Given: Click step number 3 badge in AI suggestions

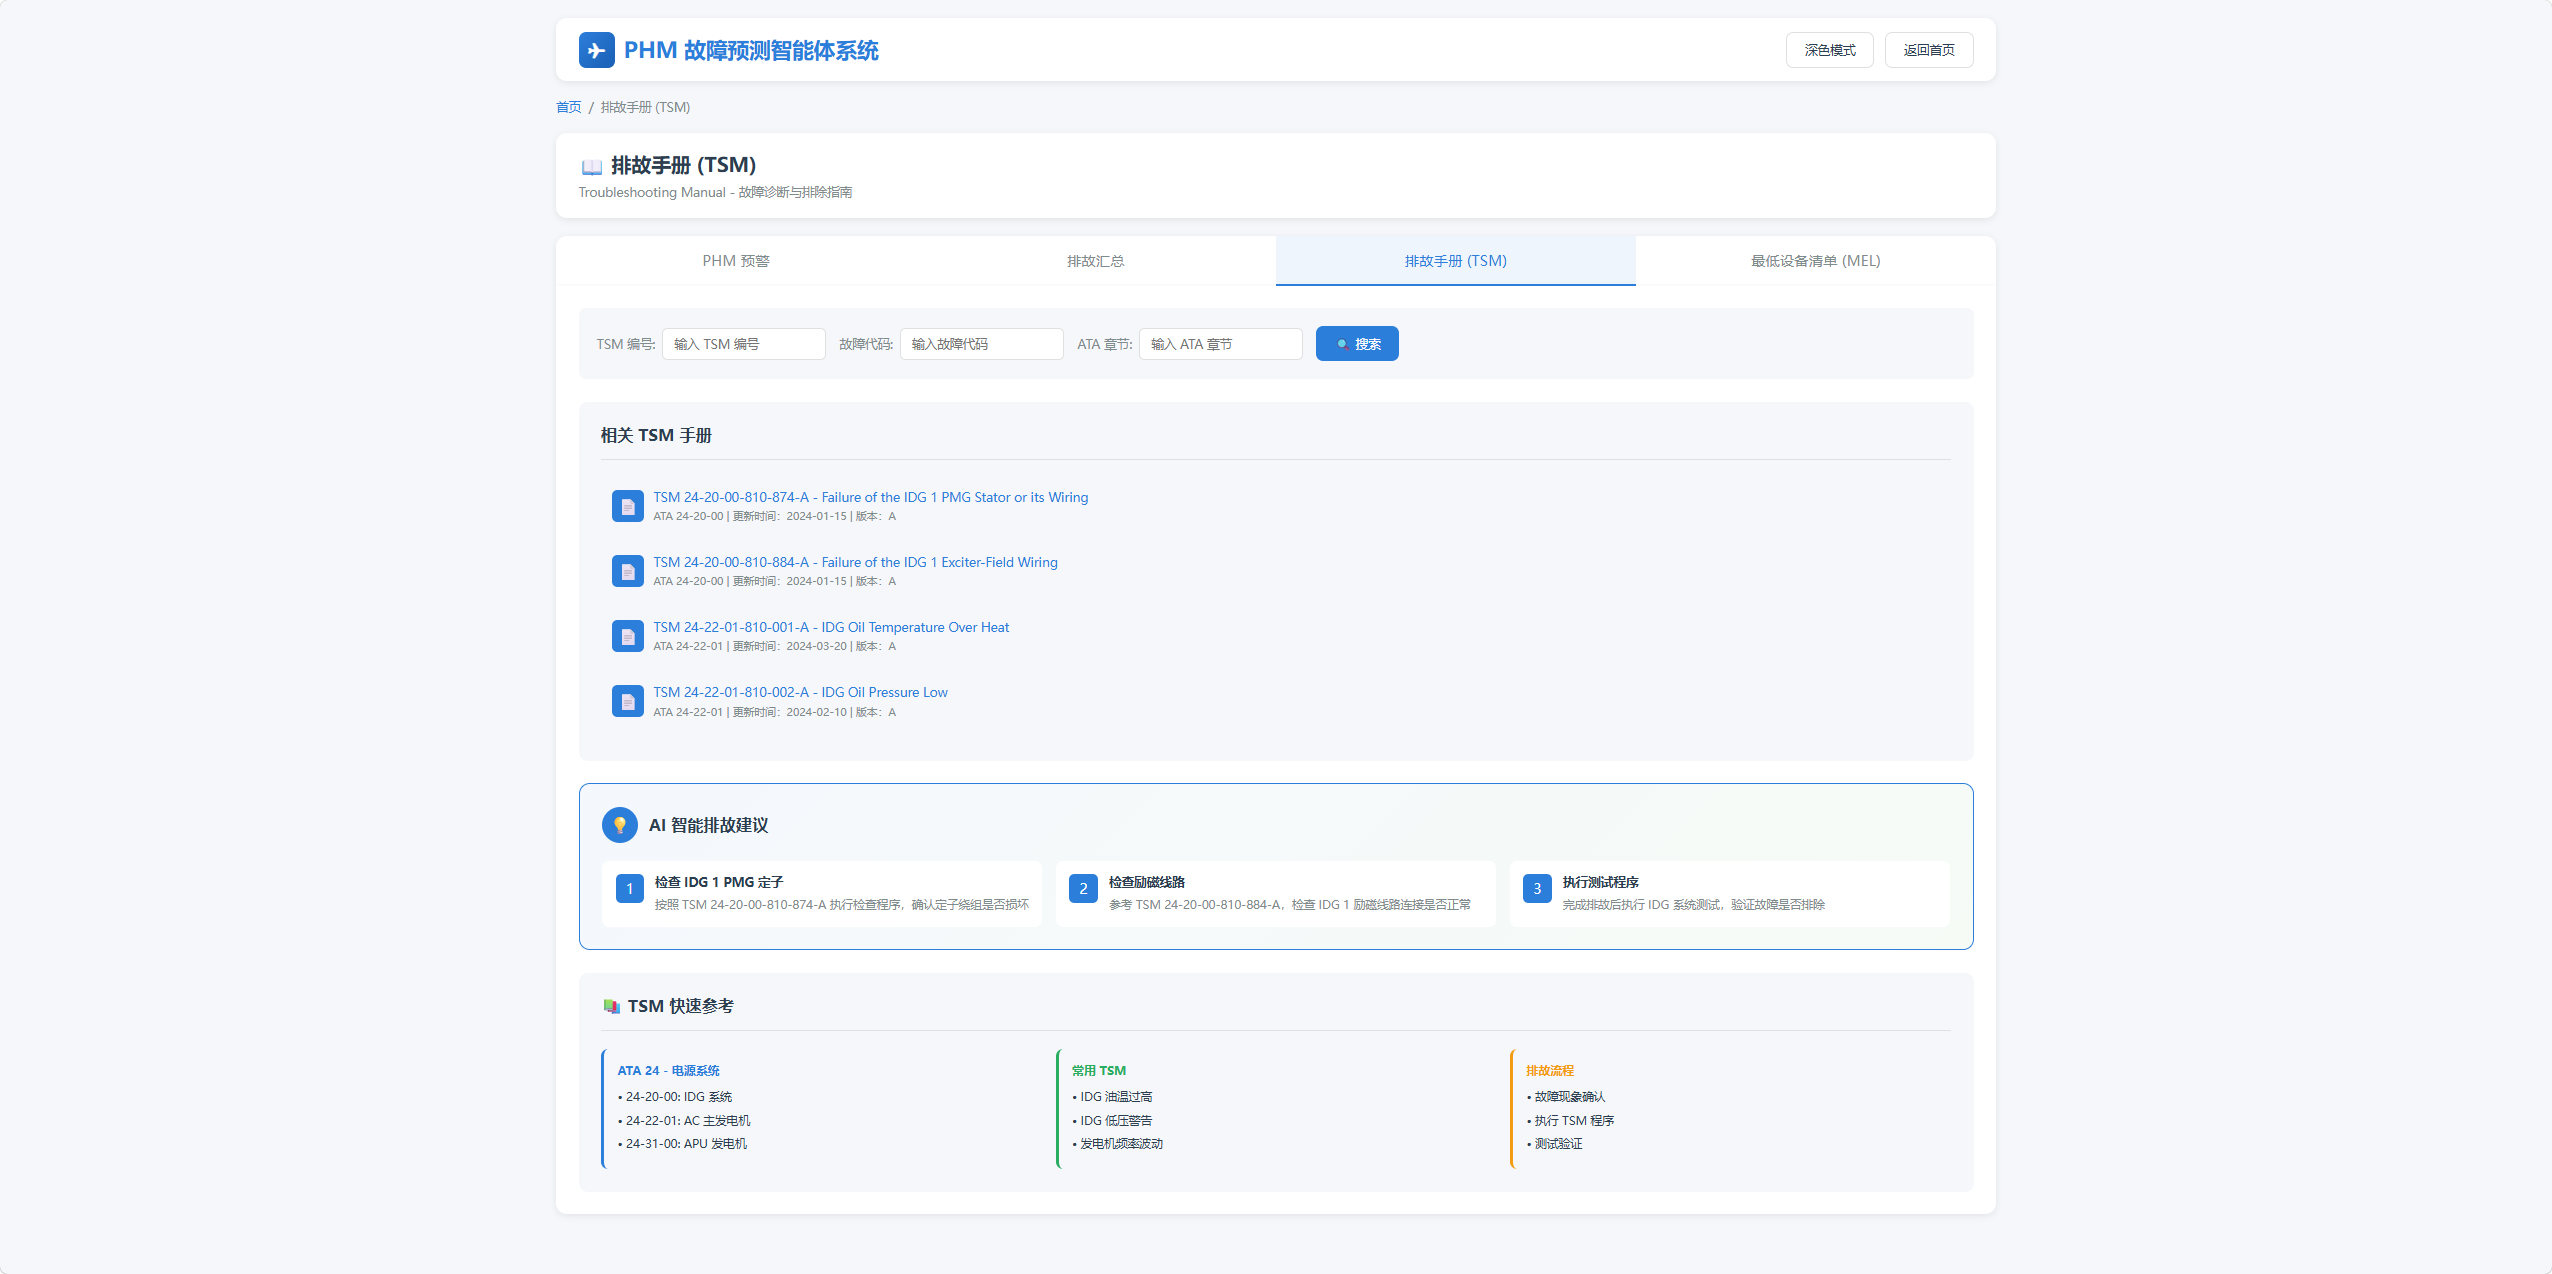Looking at the screenshot, I should pos(1538,888).
